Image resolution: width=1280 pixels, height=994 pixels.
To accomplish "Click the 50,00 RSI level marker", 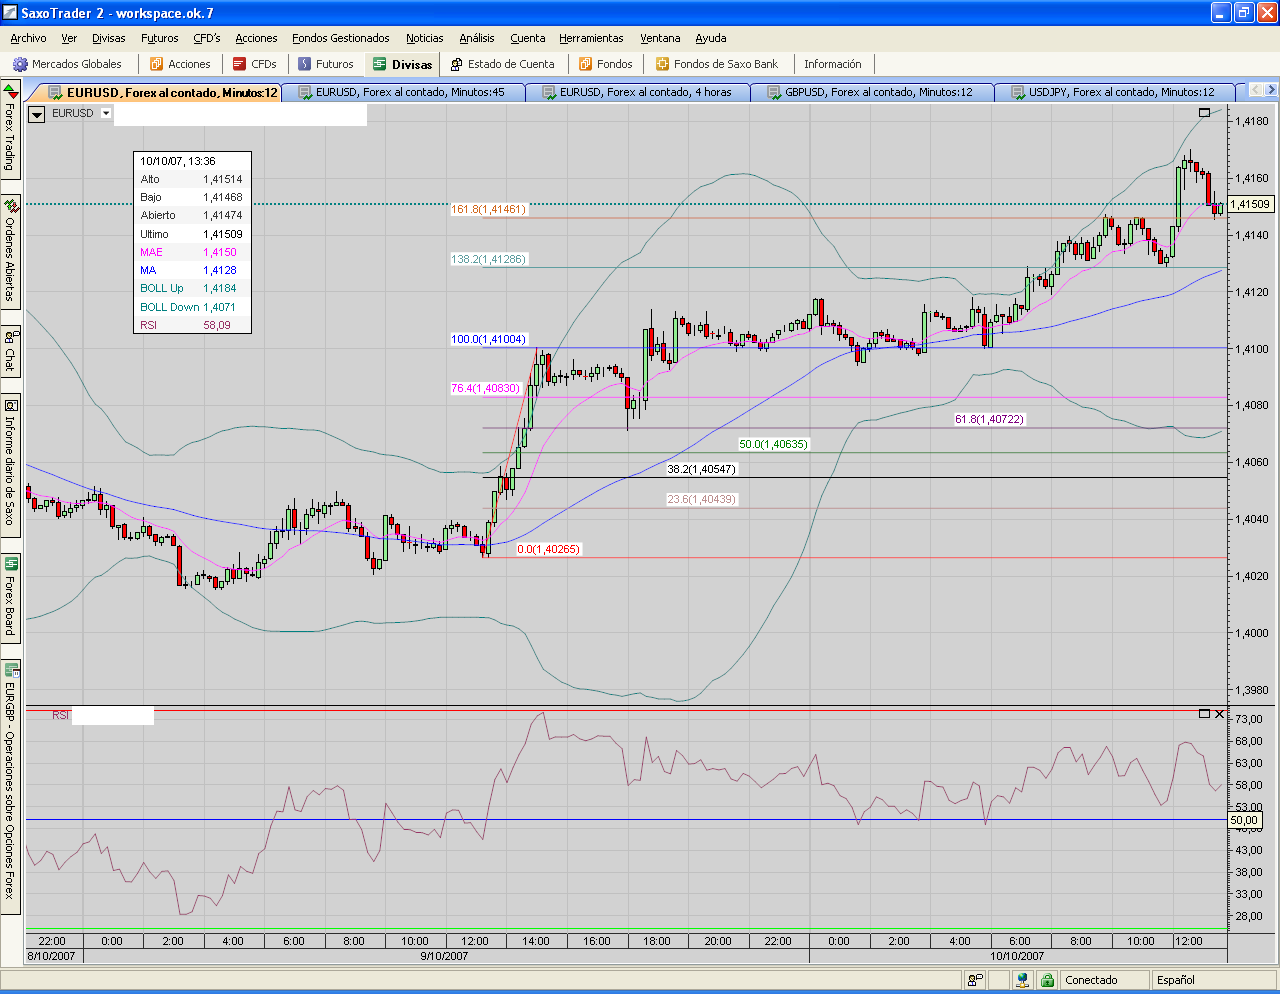I will click(1244, 820).
